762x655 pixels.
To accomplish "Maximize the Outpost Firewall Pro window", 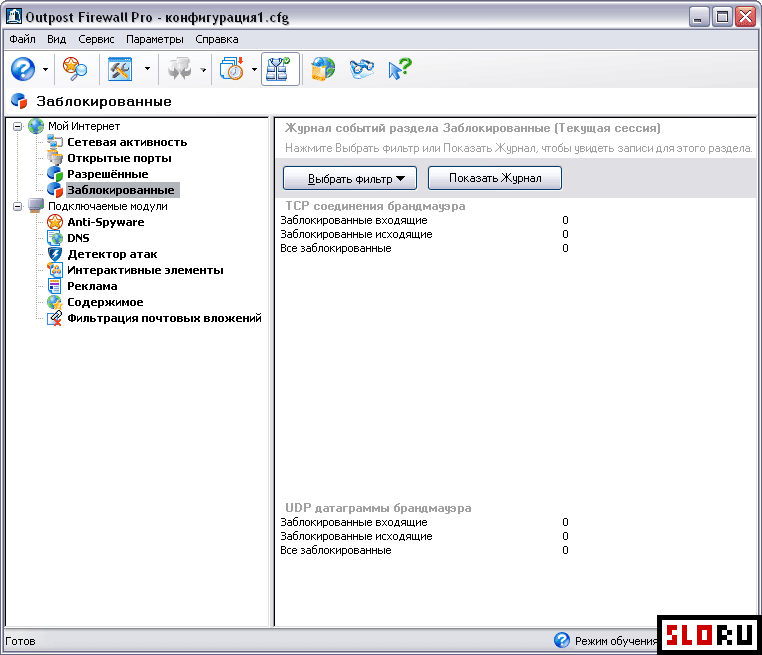I will [722, 17].
